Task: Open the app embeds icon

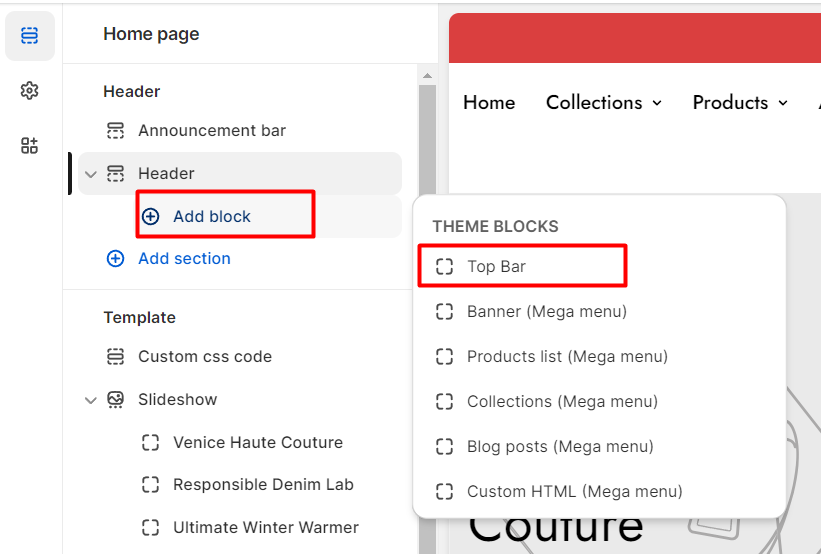Action: [29, 146]
